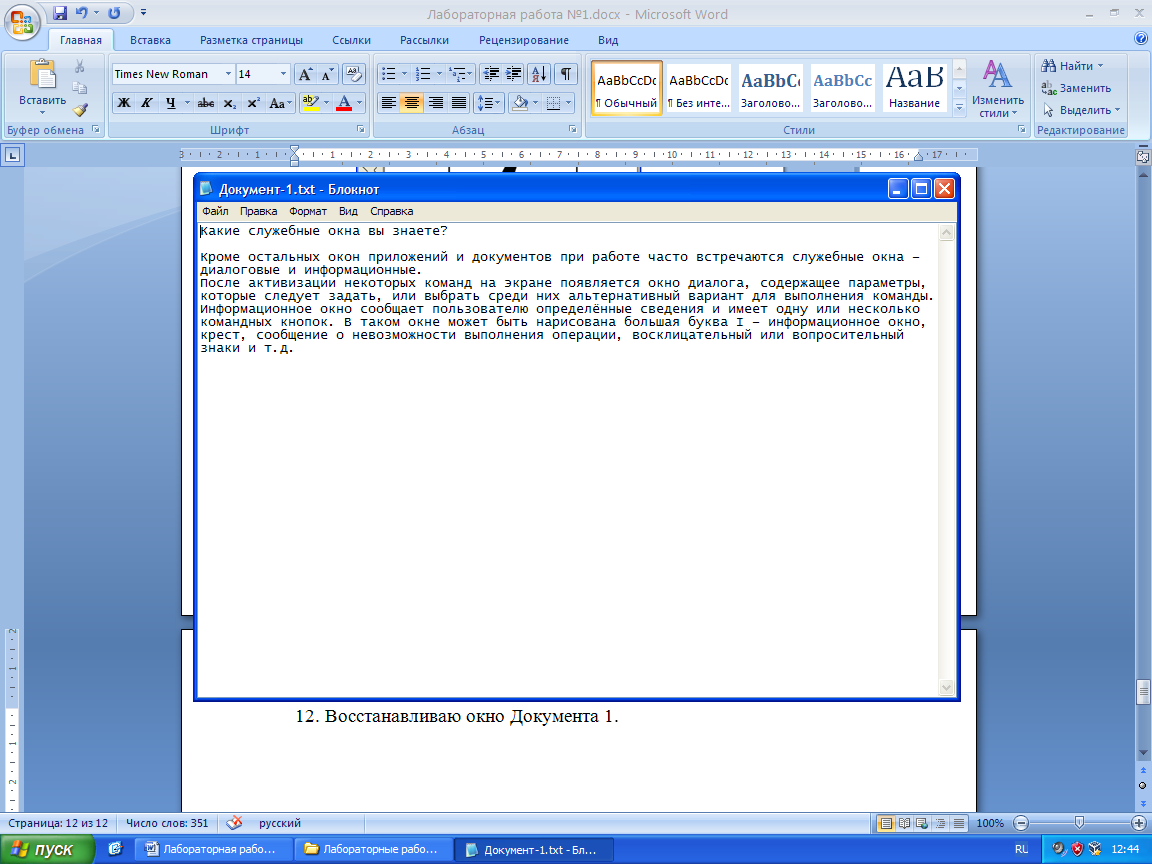Image resolution: width=1152 pixels, height=864 pixels.
Task: Expand numbered list dropdown
Action: [439, 73]
